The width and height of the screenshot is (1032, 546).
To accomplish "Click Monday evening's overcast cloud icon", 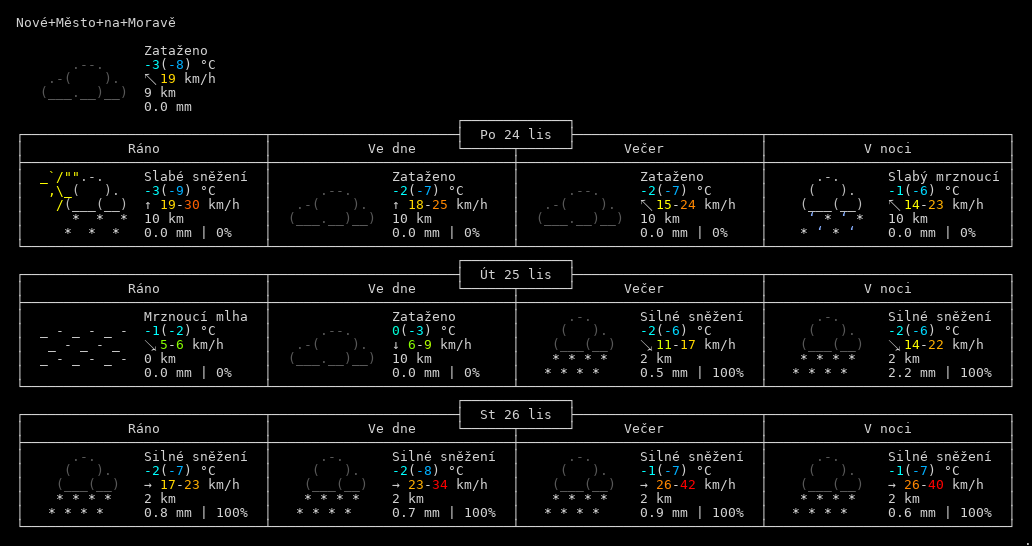I will tap(580, 205).
